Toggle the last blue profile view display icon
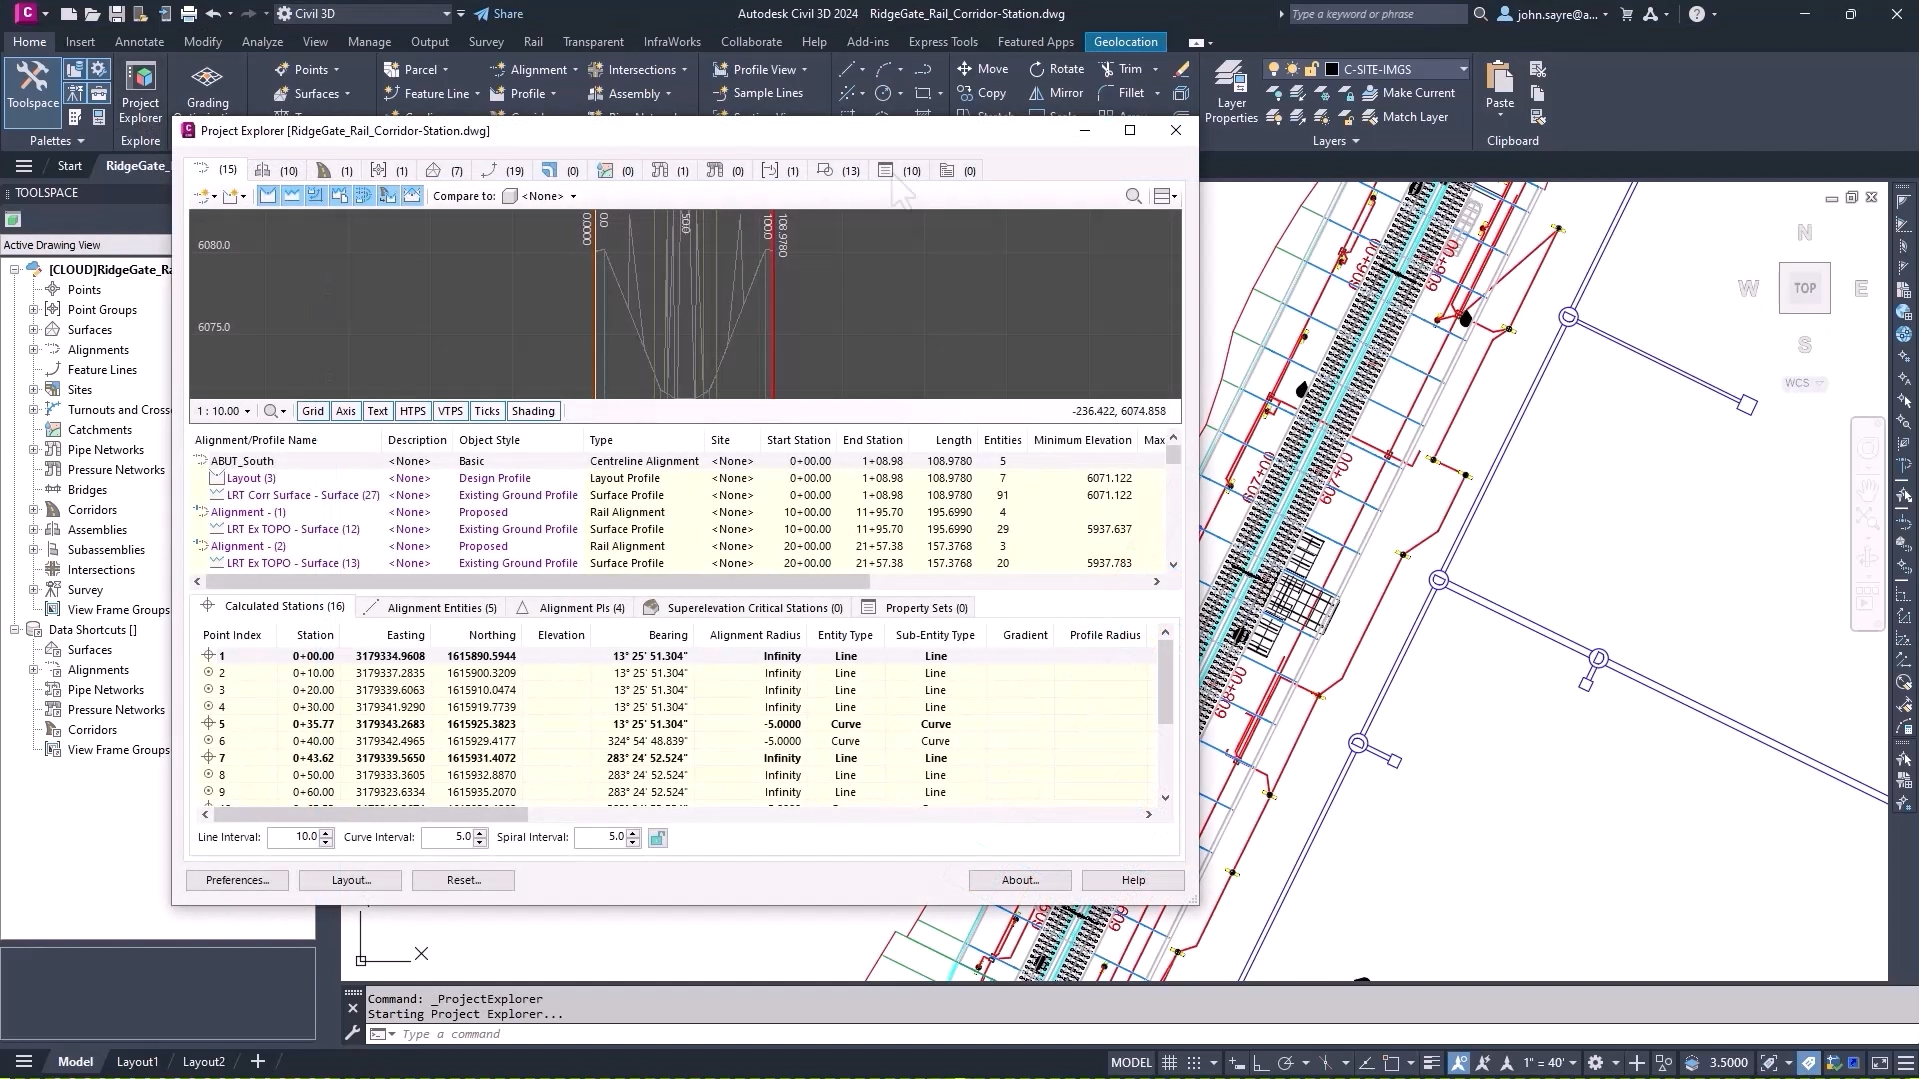Screen dimensions: 1919x1079 click(x=411, y=196)
